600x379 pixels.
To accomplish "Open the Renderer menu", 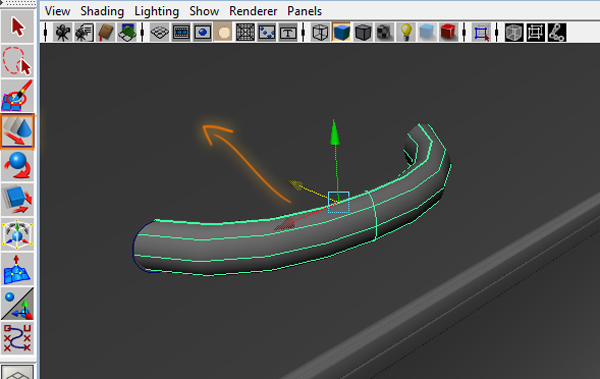I will [x=253, y=11].
